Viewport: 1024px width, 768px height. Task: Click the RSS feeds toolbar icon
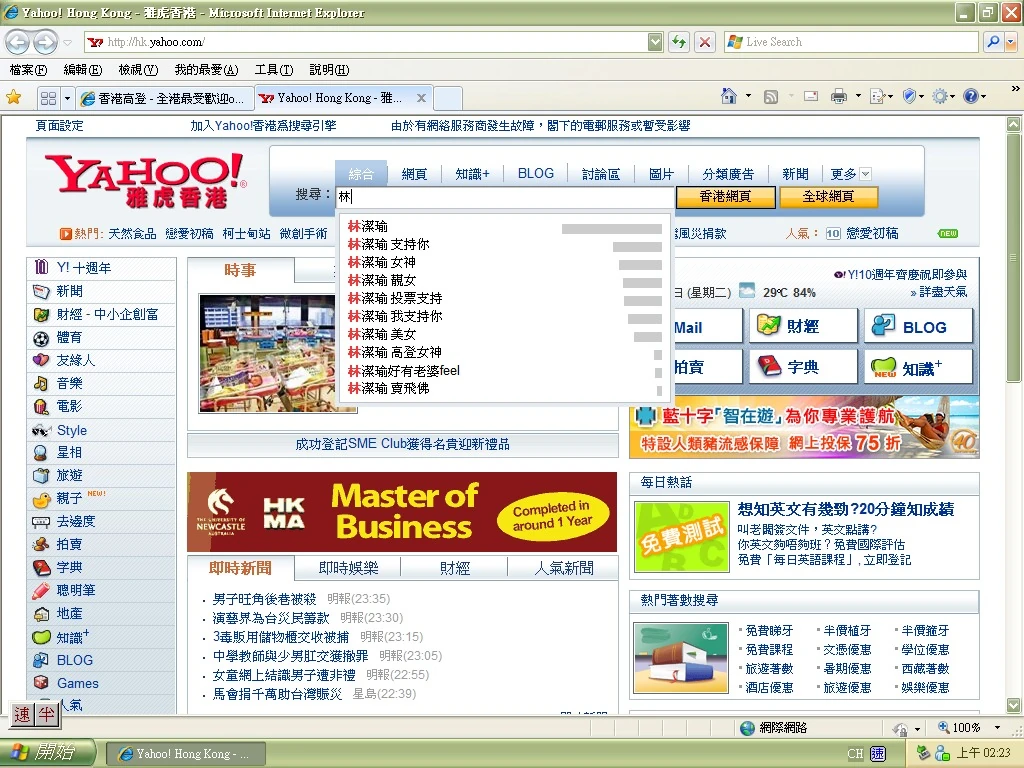click(x=771, y=97)
